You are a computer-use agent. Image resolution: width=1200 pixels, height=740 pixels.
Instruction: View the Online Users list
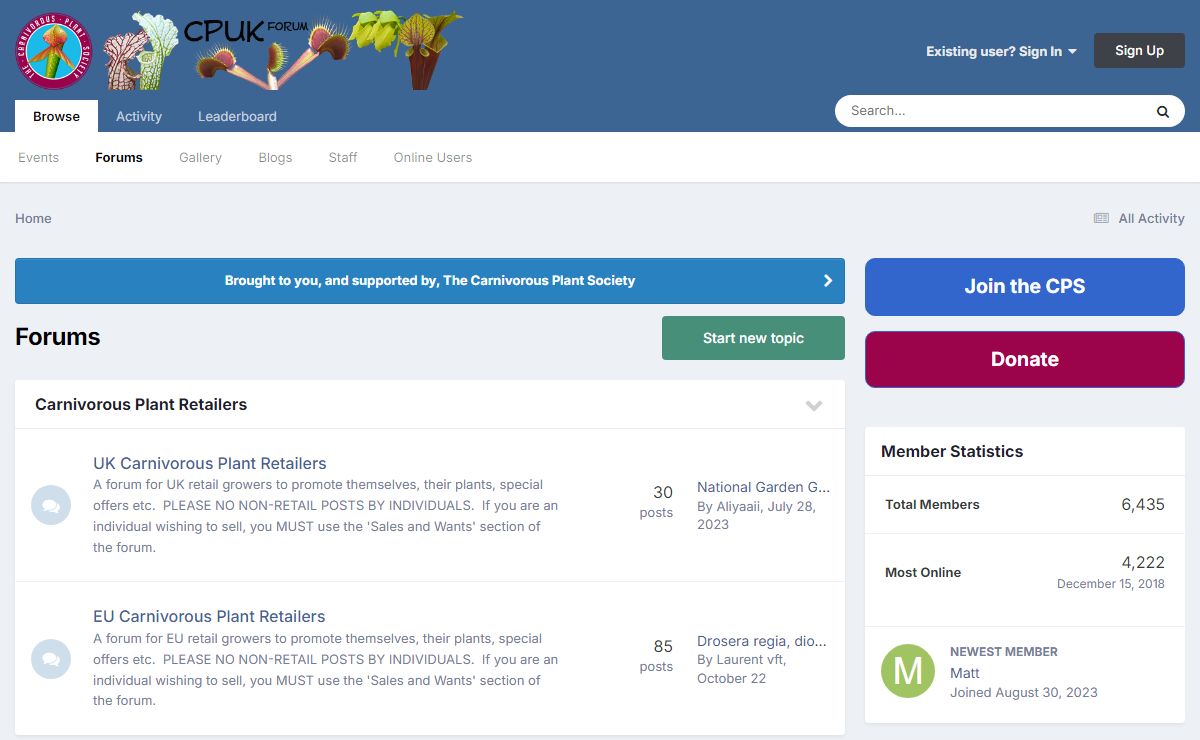pyautogui.click(x=433, y=157)
